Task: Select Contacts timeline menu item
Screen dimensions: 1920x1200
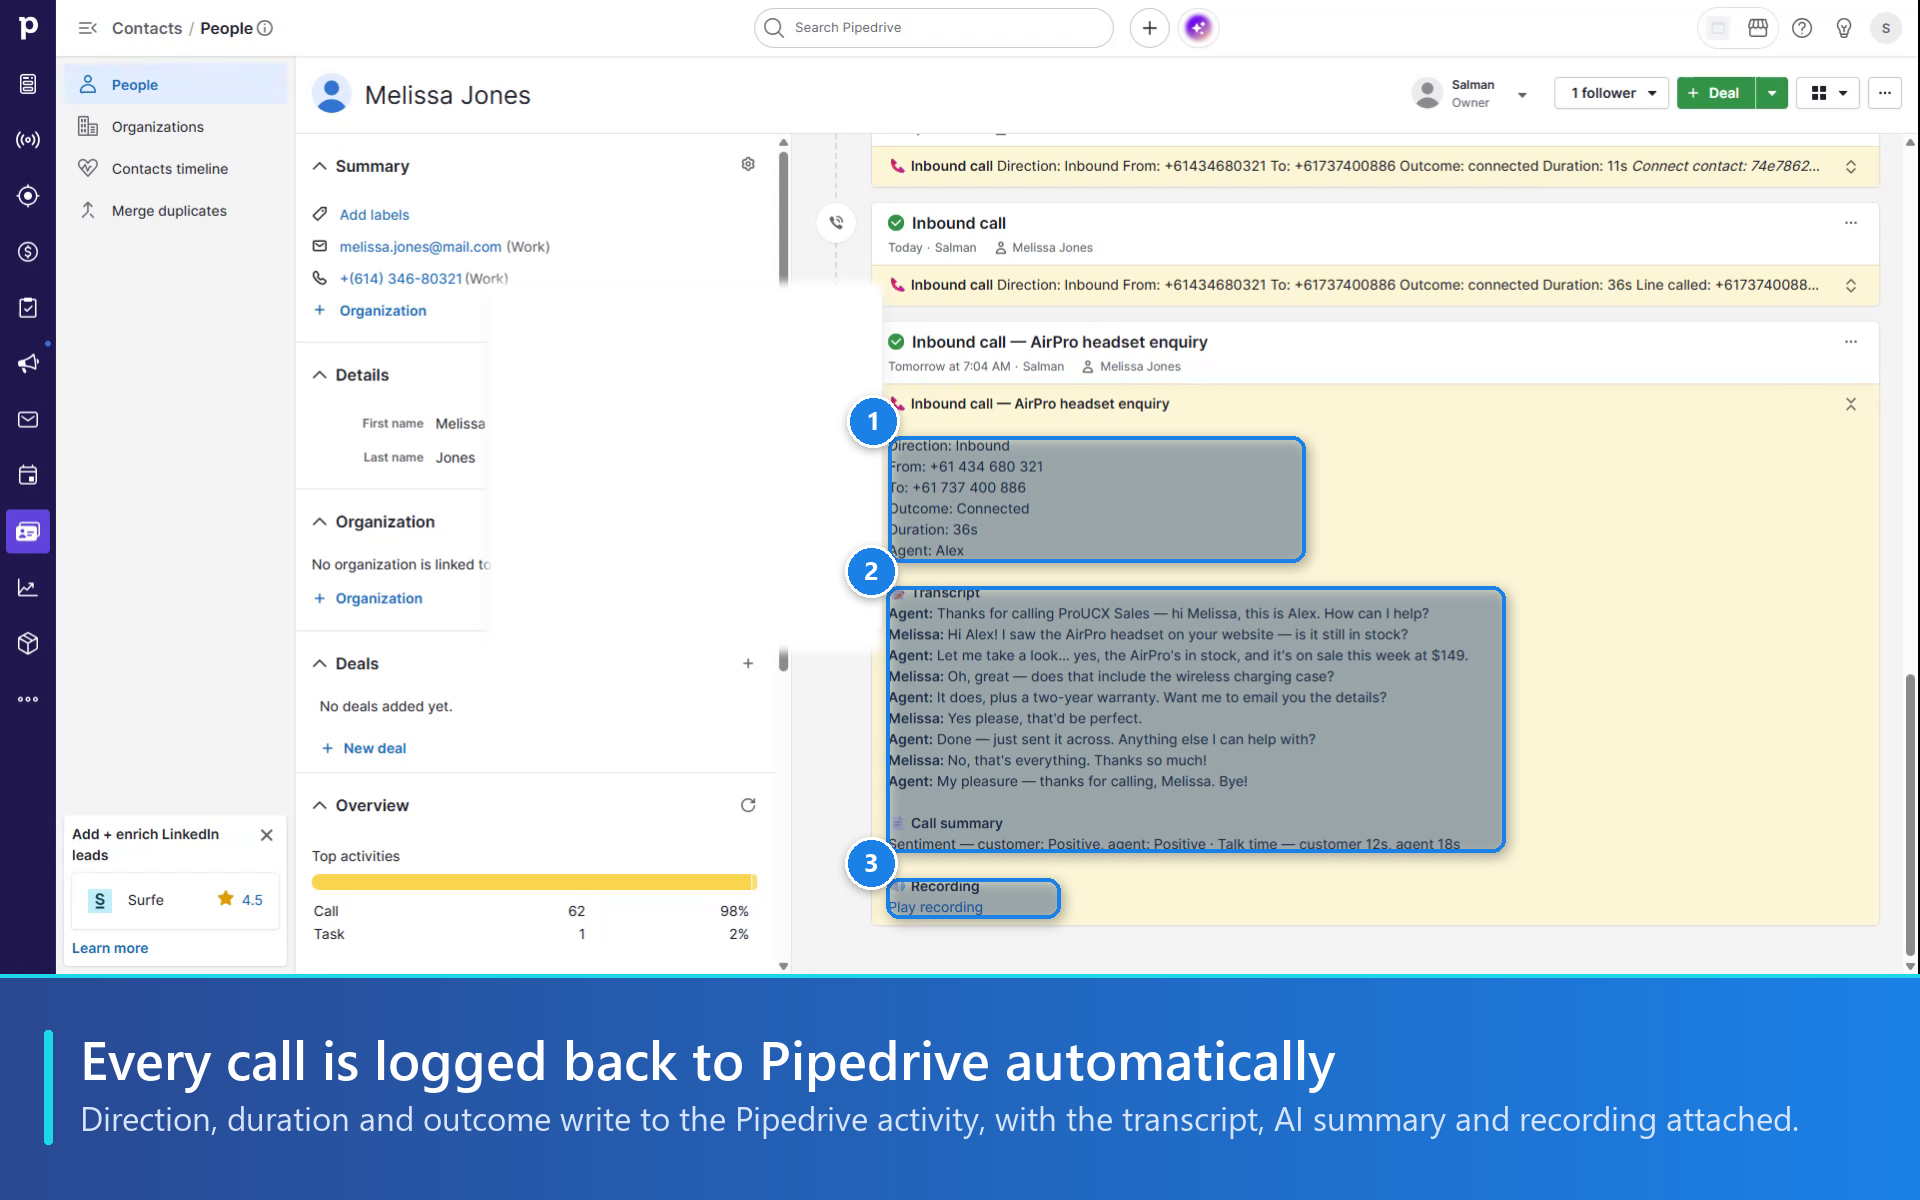Action: [176, 169]
